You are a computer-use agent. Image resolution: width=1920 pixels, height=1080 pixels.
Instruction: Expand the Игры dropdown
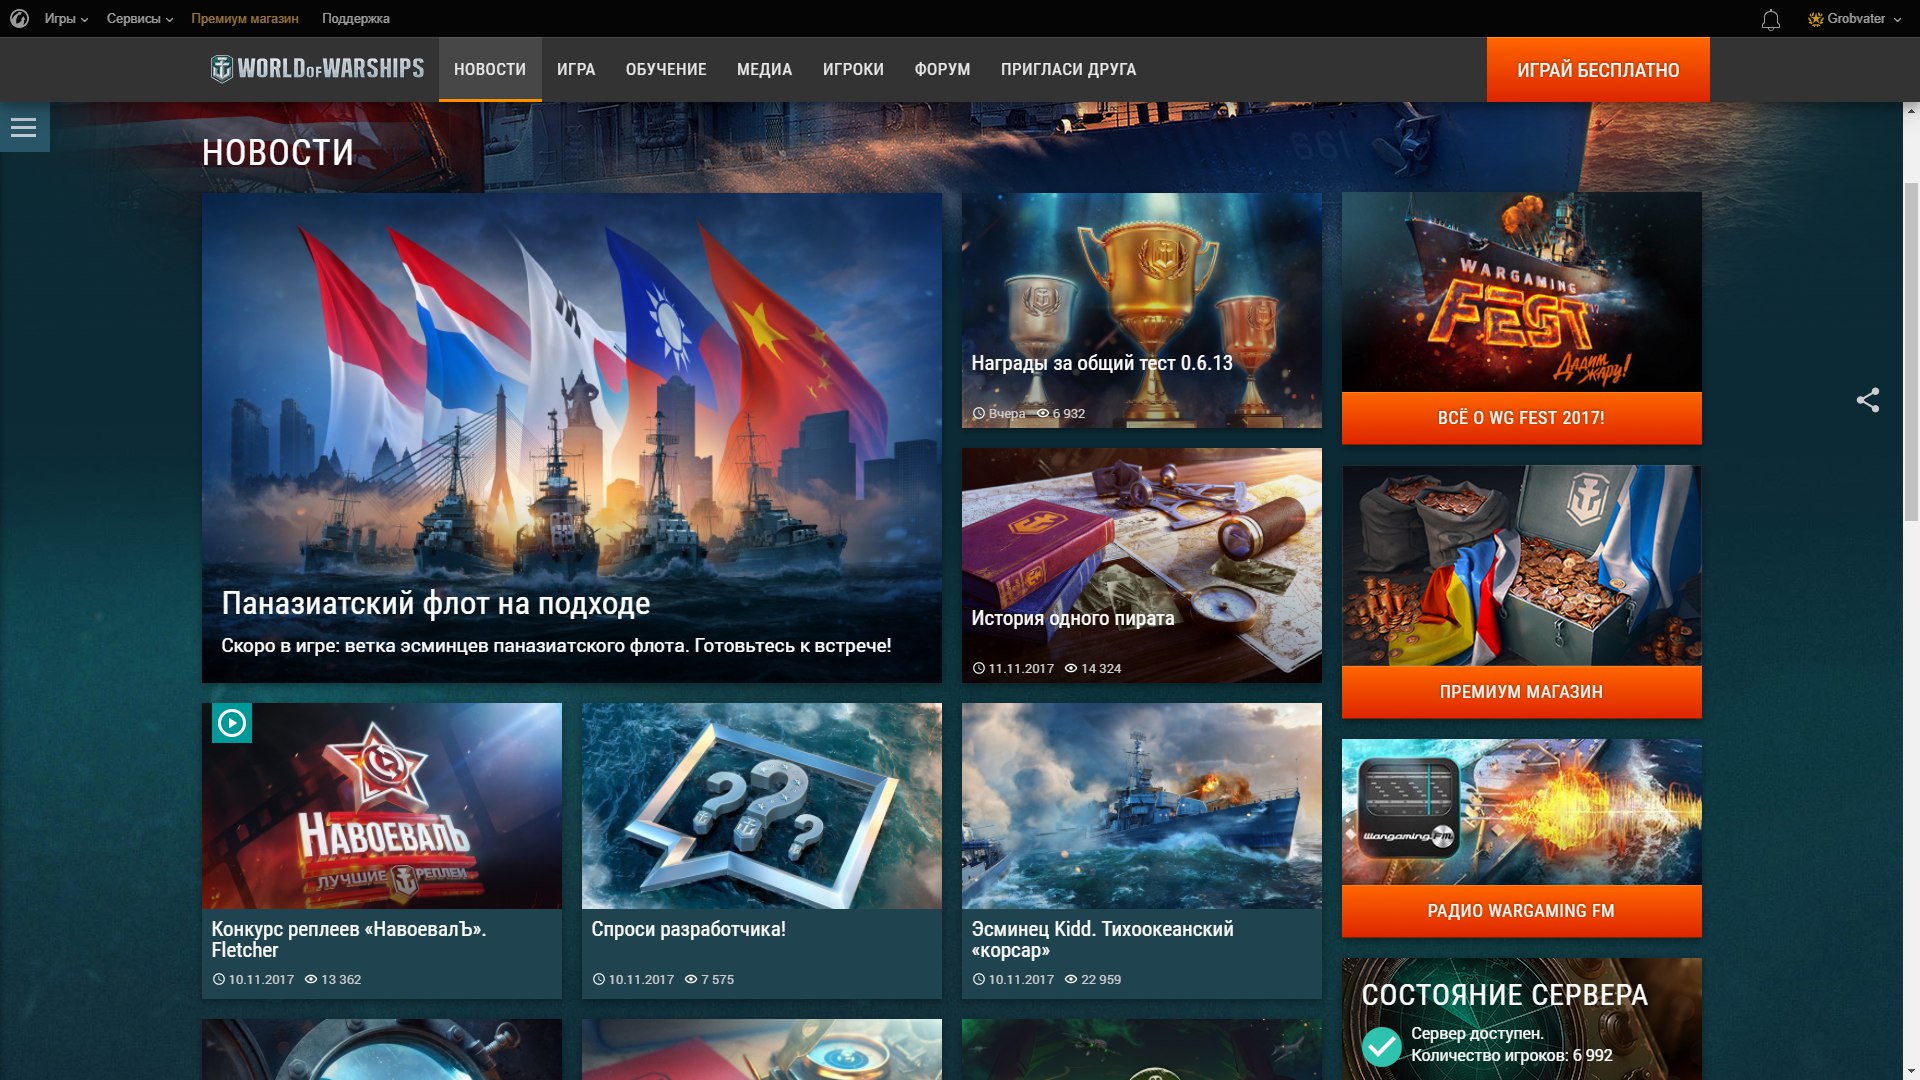[66, 18]
